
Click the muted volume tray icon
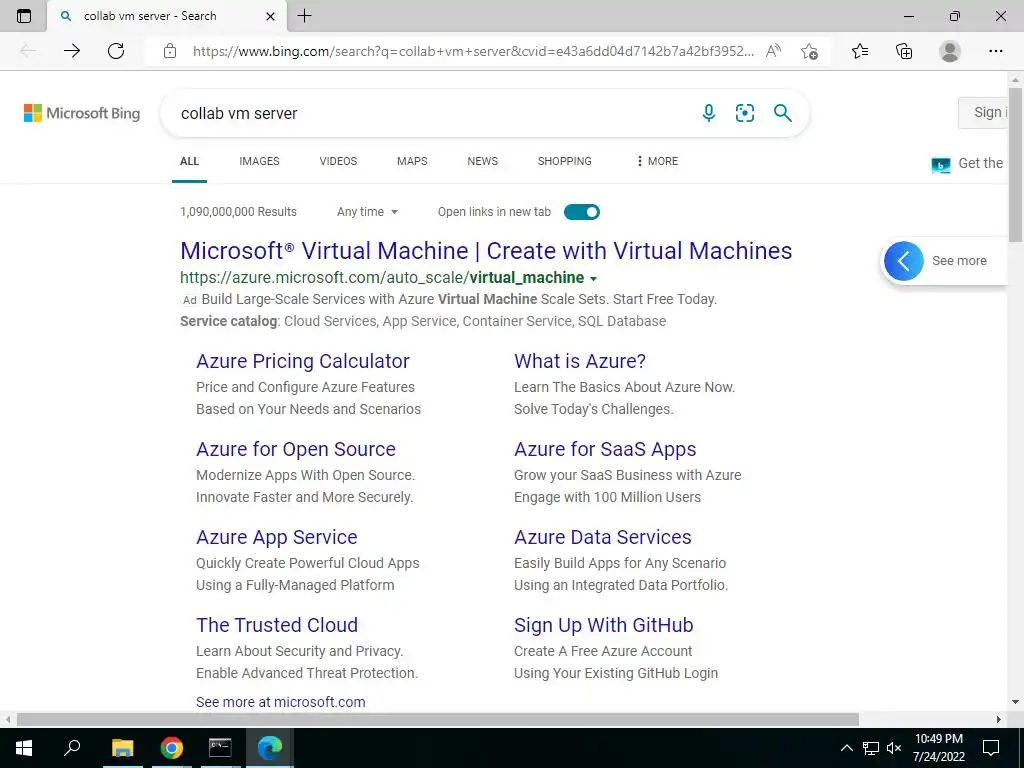pos(894,748)
